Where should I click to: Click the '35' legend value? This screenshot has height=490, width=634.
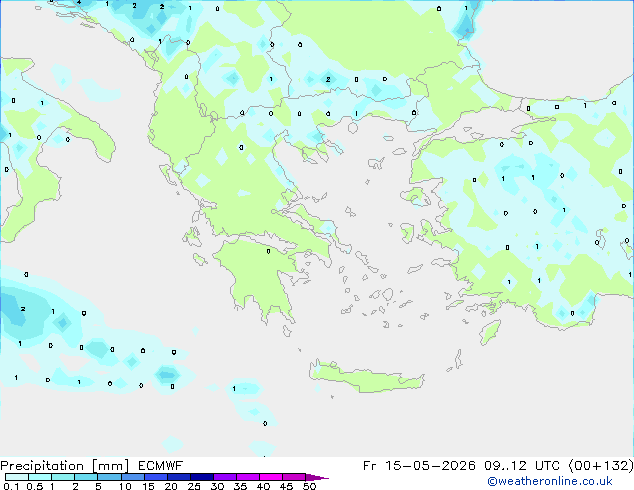[x=240, y=486]
